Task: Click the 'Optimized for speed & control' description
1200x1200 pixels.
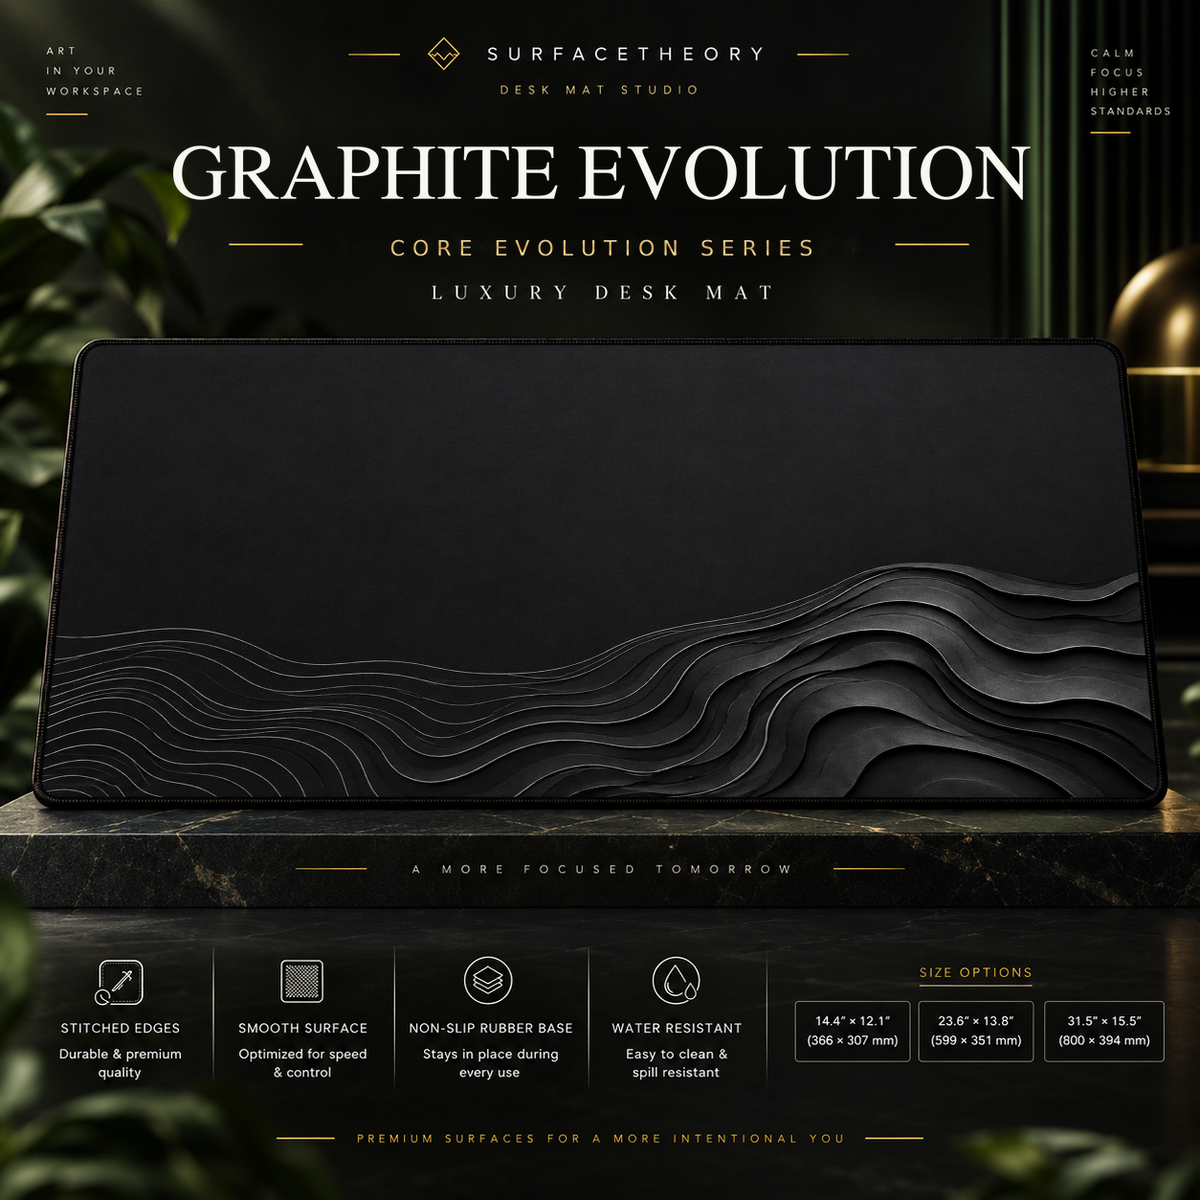Action: click(x=303, y=1063)
